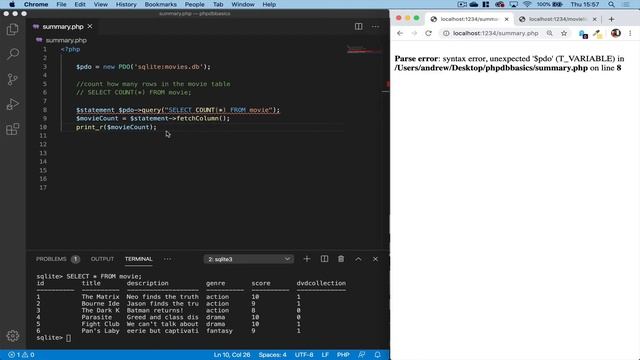Place cursor on print_r($movieCount) line
This screenshot has width=640, height=360.
116,127
